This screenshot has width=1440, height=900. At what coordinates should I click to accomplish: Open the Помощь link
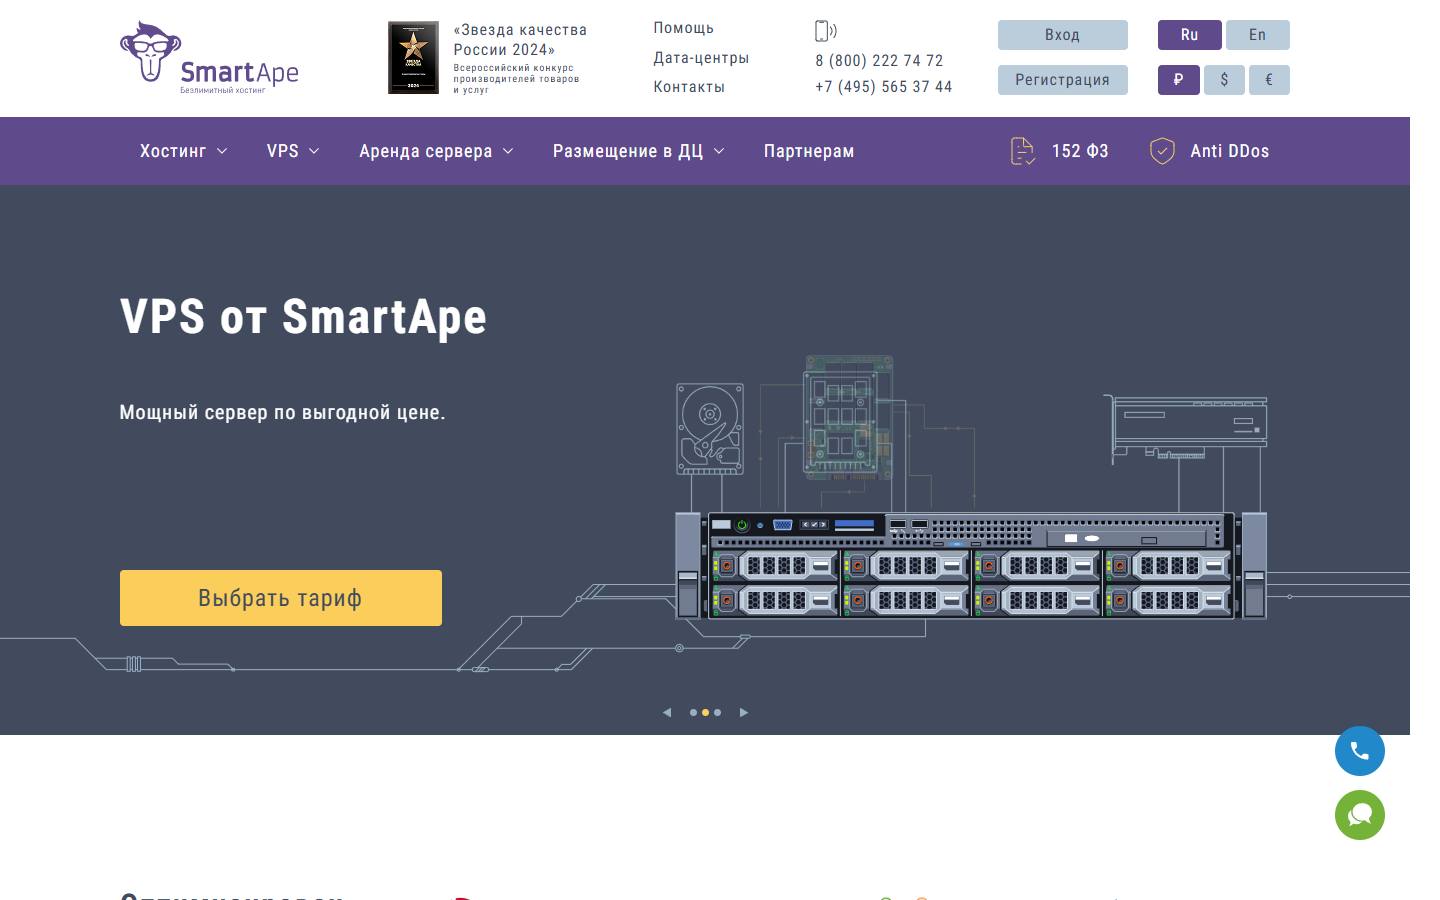pyautogui.click(x=684, y=28)
